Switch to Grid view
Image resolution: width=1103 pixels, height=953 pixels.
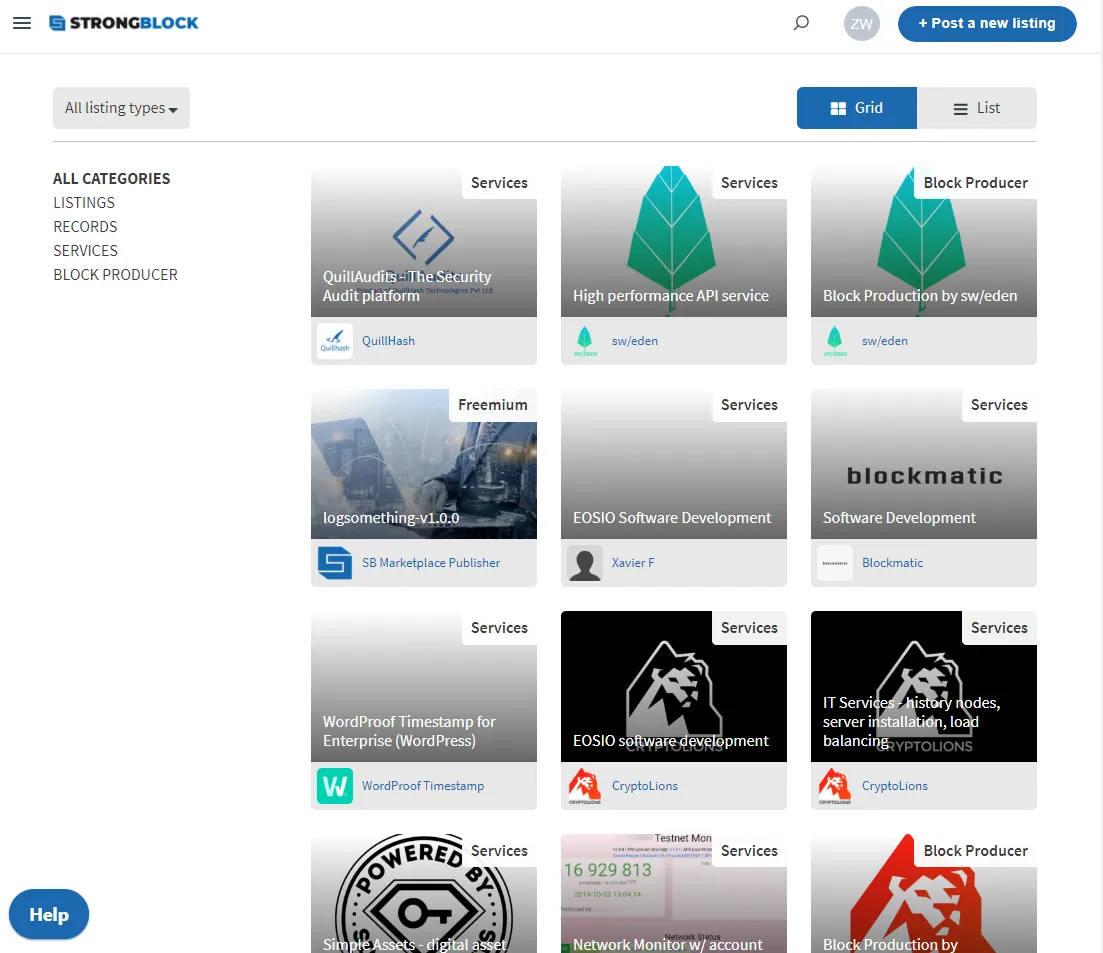pos(856,108)
